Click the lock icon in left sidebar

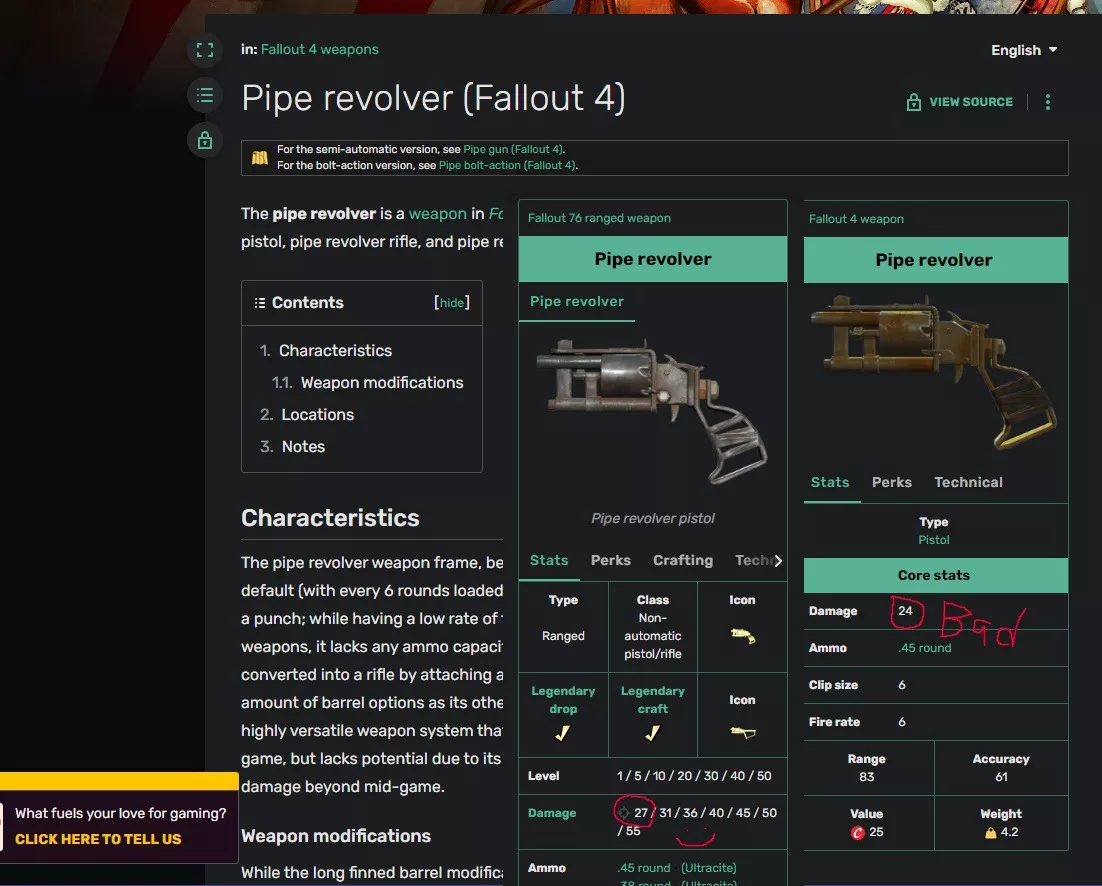[205, 140]
